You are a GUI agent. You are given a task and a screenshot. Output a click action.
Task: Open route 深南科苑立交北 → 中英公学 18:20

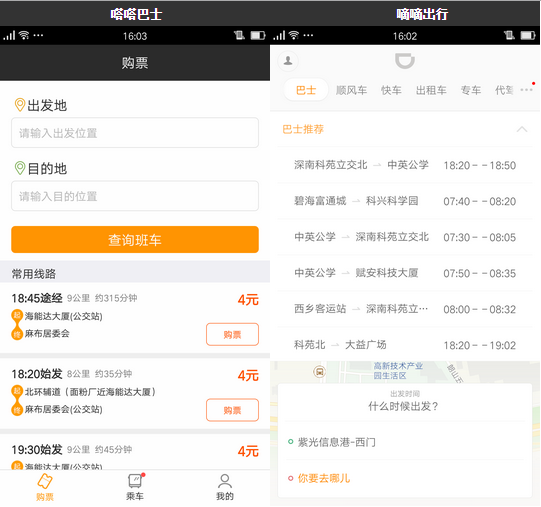pos(405,165)
